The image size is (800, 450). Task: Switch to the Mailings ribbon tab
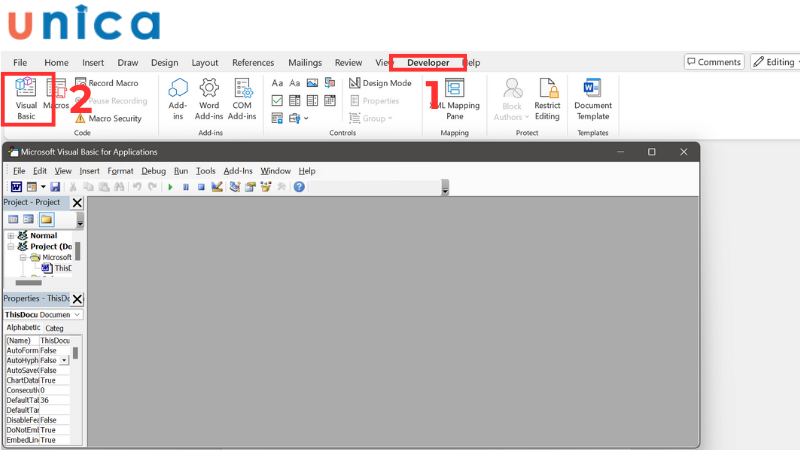(x=305, y=63)
